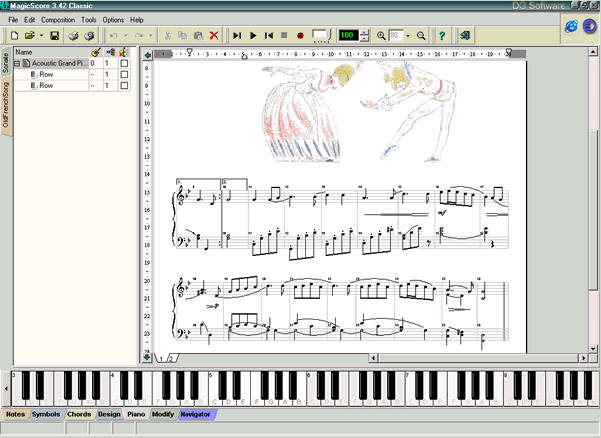
Task: Play from current position
Action: (237, 36)
